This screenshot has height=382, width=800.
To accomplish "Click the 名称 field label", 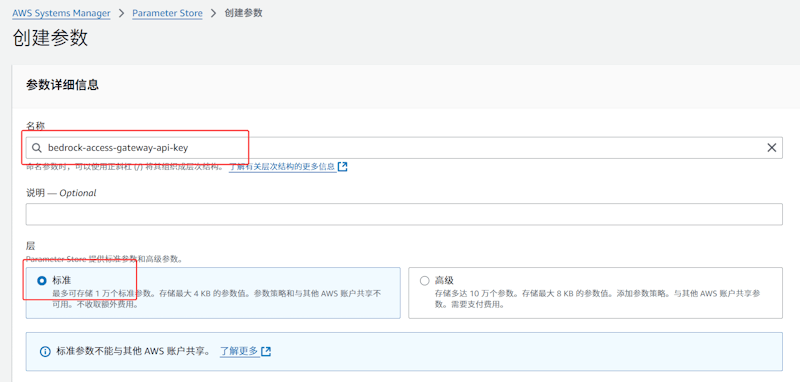I will pos(36,125).
